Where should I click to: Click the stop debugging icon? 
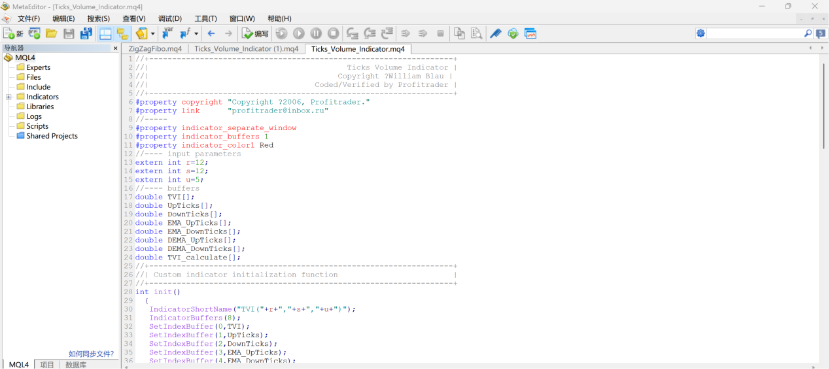(x=333, y=33)
